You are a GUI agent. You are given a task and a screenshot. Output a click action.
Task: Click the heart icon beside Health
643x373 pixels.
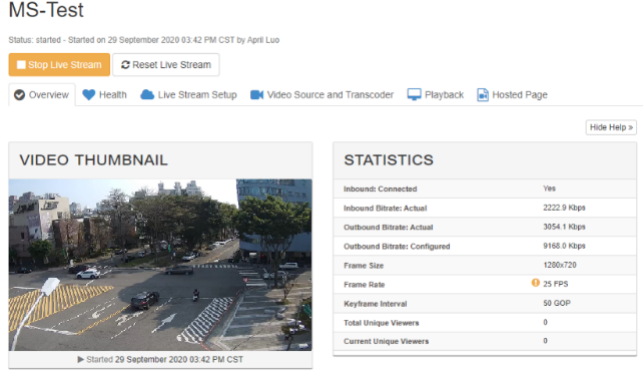click(x=89, y=95)
